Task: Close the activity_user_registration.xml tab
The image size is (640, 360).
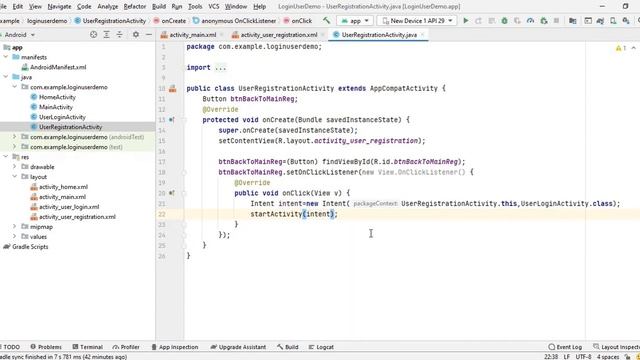Action: [322, 35]
